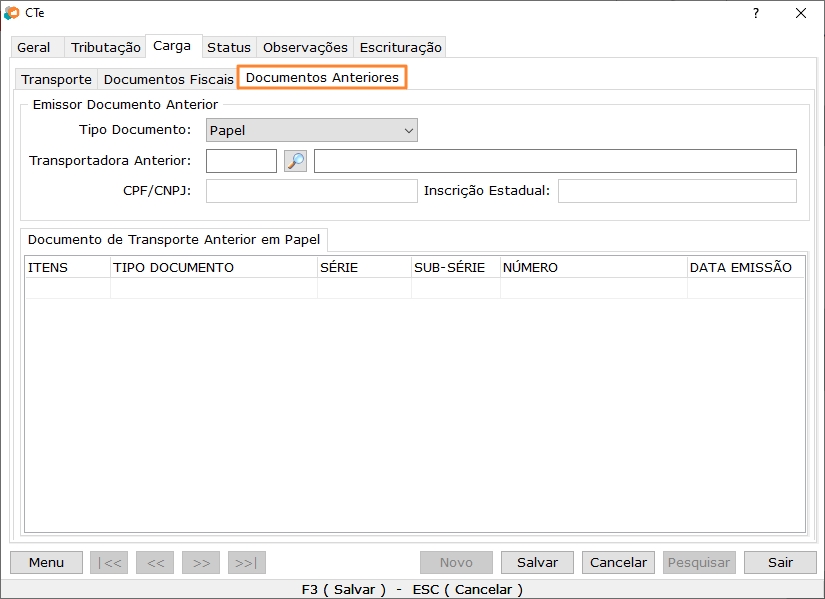Navigate to the first record
This screenshot has width=825, height=599.
(x=108, y=562)
